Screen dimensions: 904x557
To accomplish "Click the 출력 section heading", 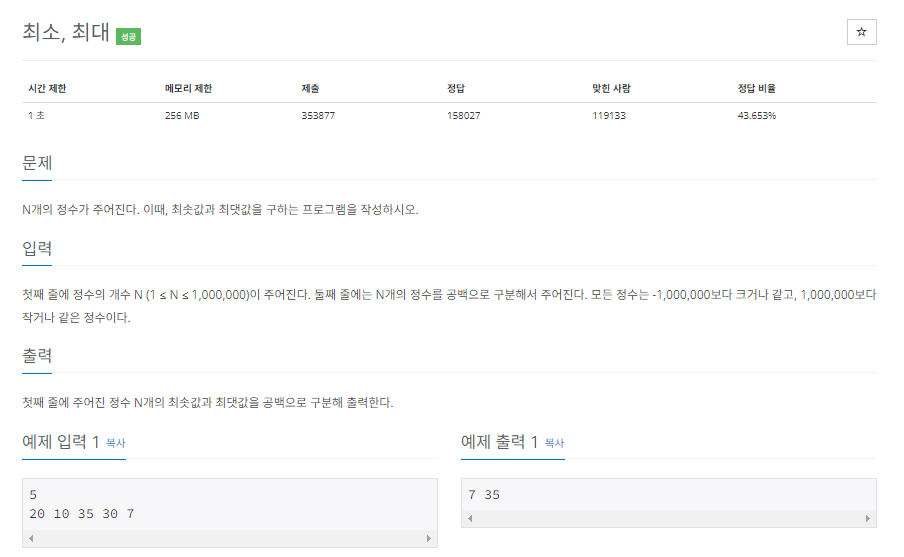I will coord(37,355).
